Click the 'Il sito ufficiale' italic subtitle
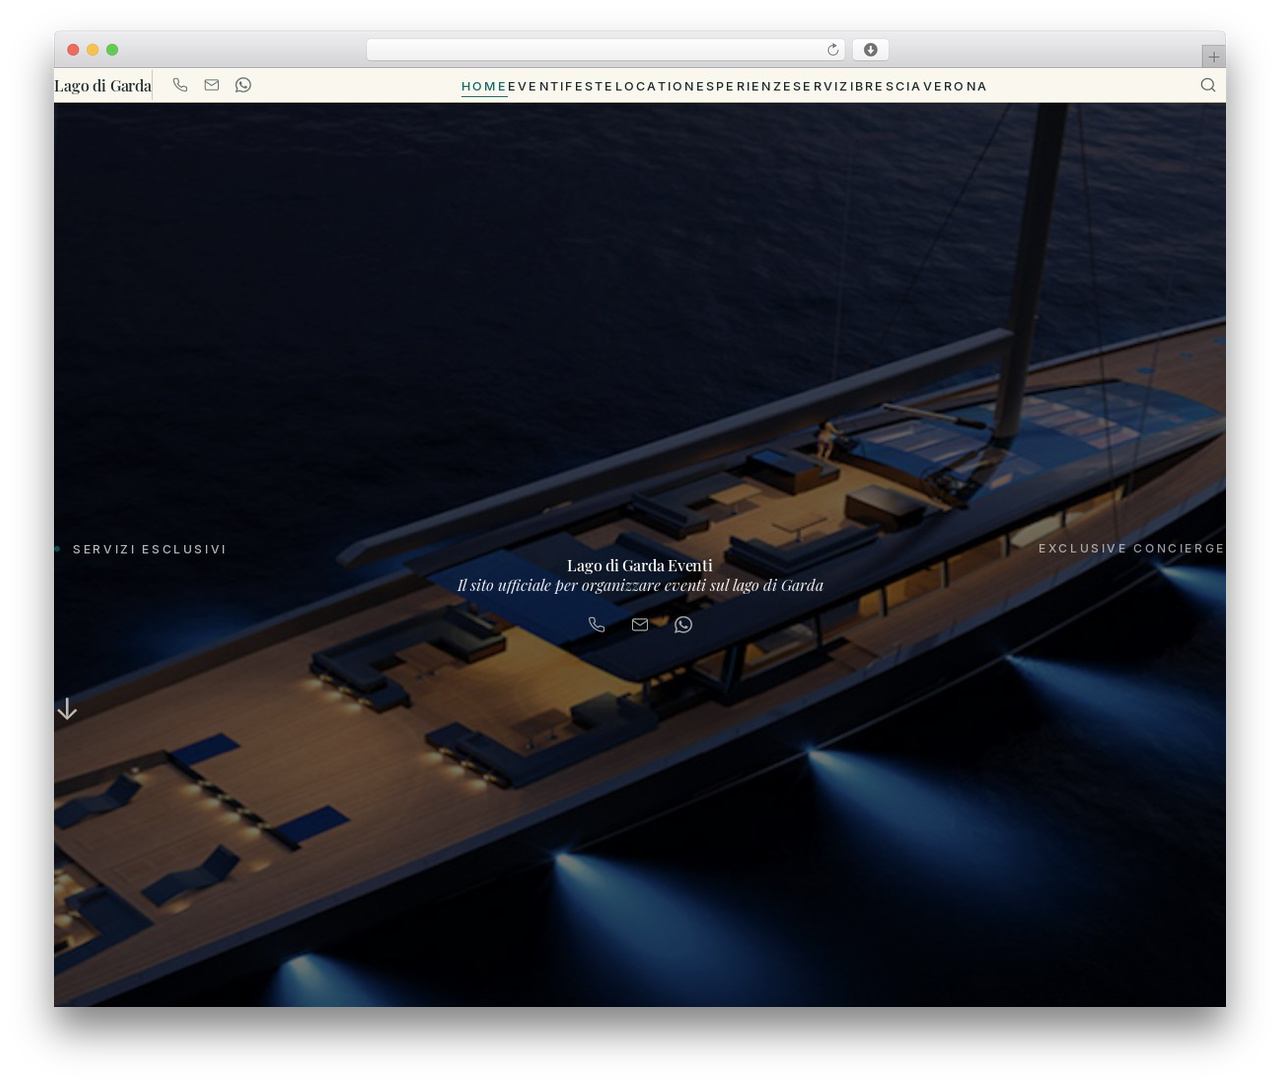Image resolution: width=1280 pixels, height=1084 pixels. pyautogui.click(x=640, y=586)
